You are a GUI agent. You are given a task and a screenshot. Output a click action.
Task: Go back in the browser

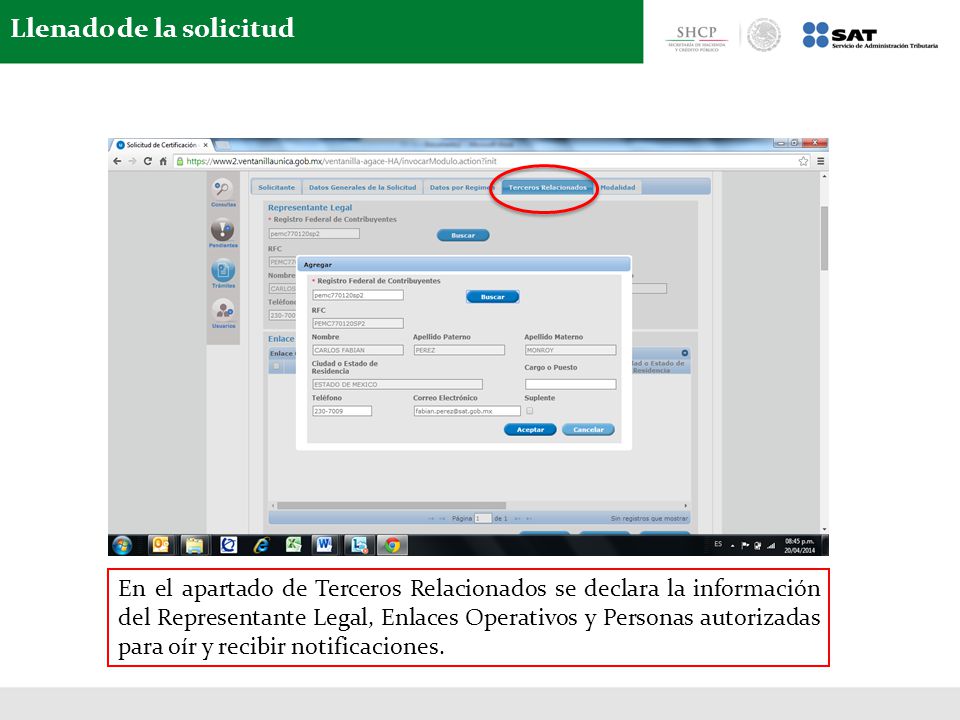pyautogui.click(x=117, y=161)
